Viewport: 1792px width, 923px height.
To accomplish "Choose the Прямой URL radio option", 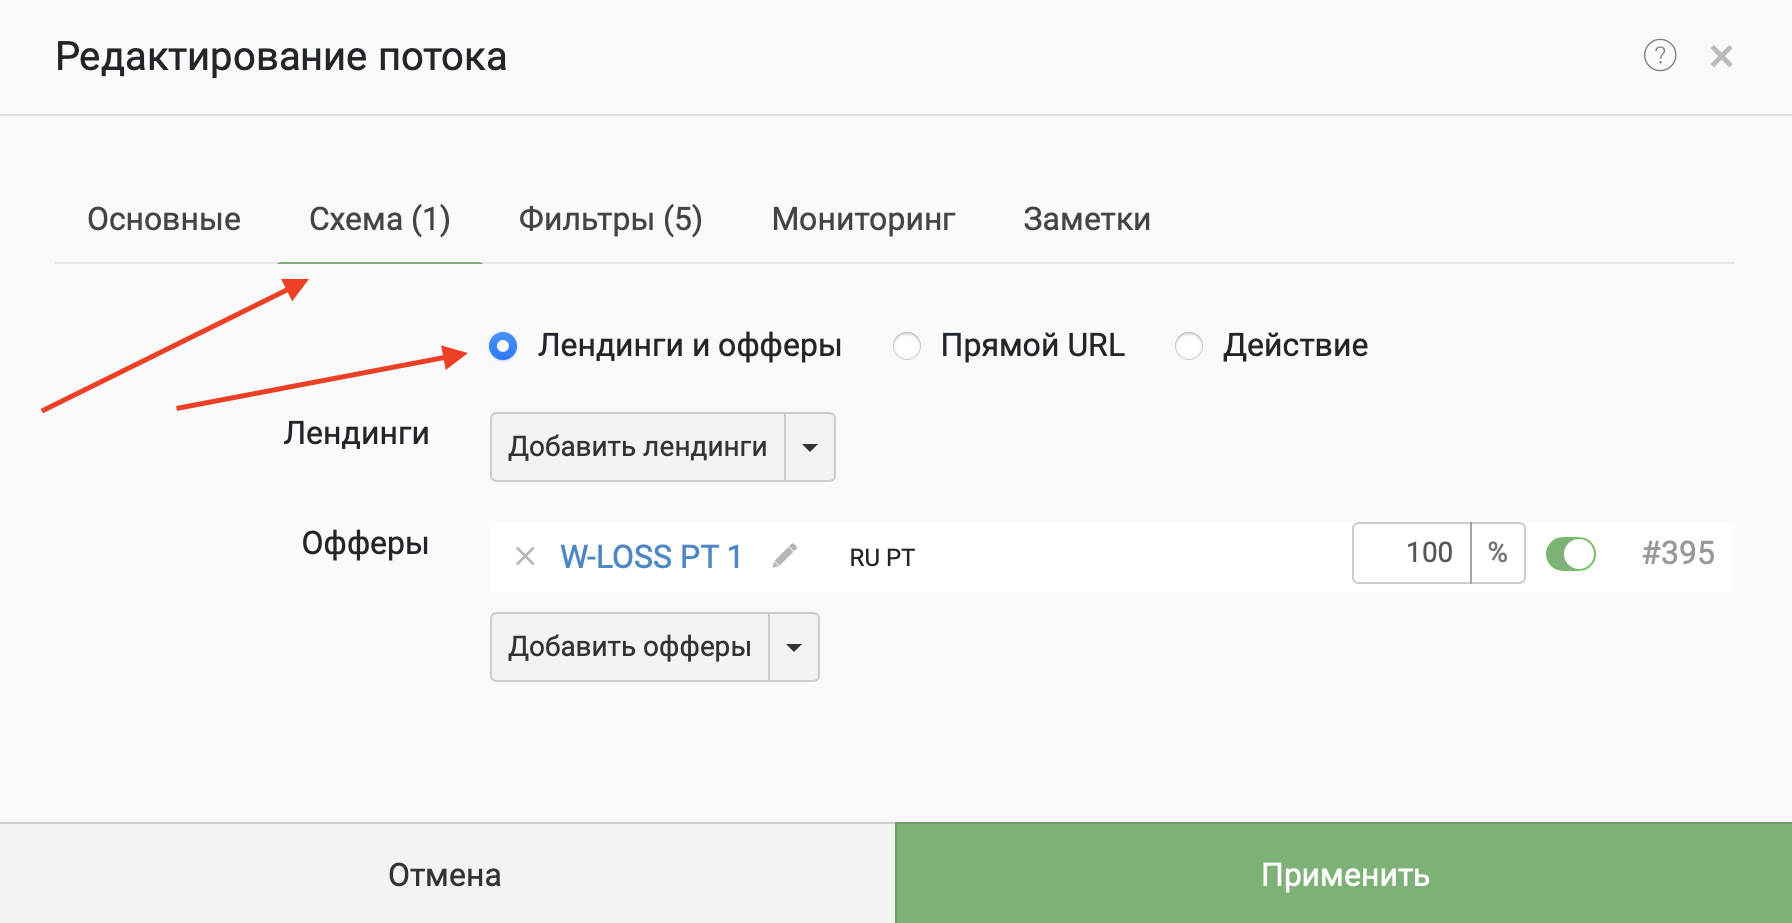I will (907, 346).
